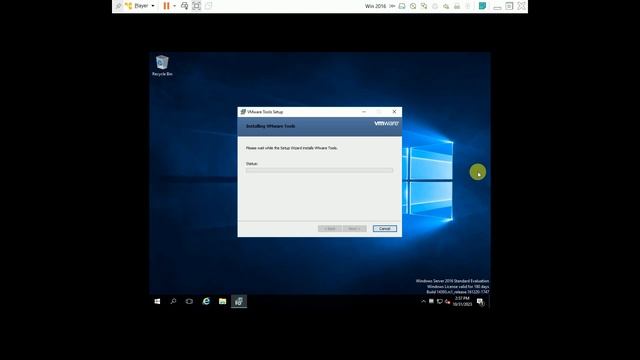
Task: Show hidden system tray icons
Action: (x=423, y=302)
